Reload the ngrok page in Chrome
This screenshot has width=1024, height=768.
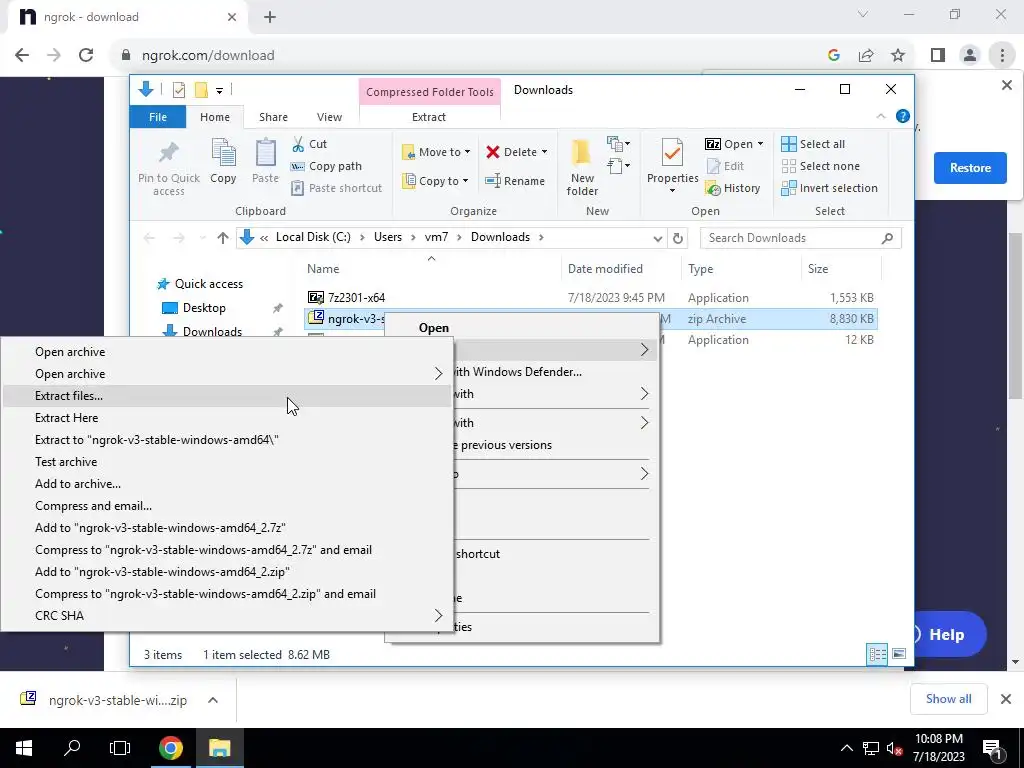tap(86, 55)
